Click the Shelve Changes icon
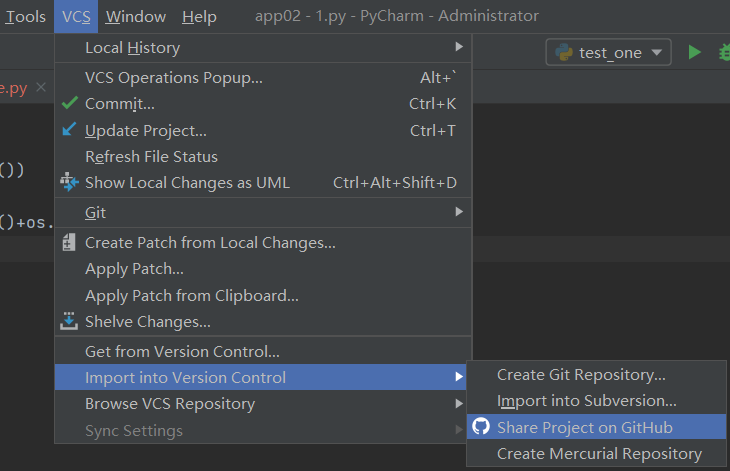Screen dimensions: 730x471 click(x=69, y=321)
